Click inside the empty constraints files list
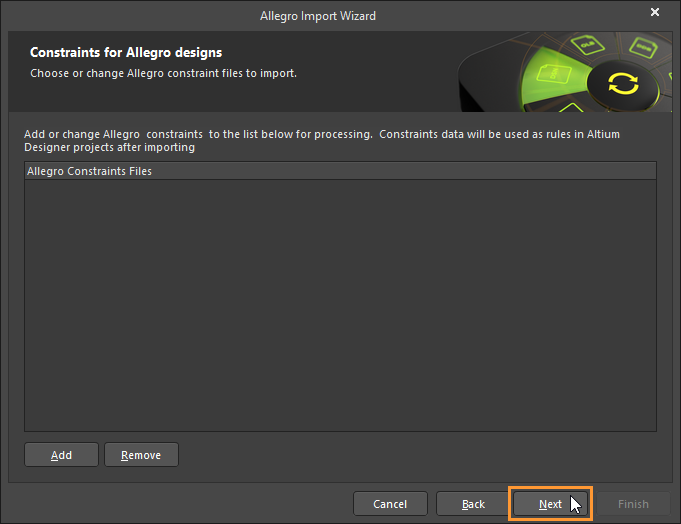Viewport: 681px width, 524px height. (x=340, y=305)
